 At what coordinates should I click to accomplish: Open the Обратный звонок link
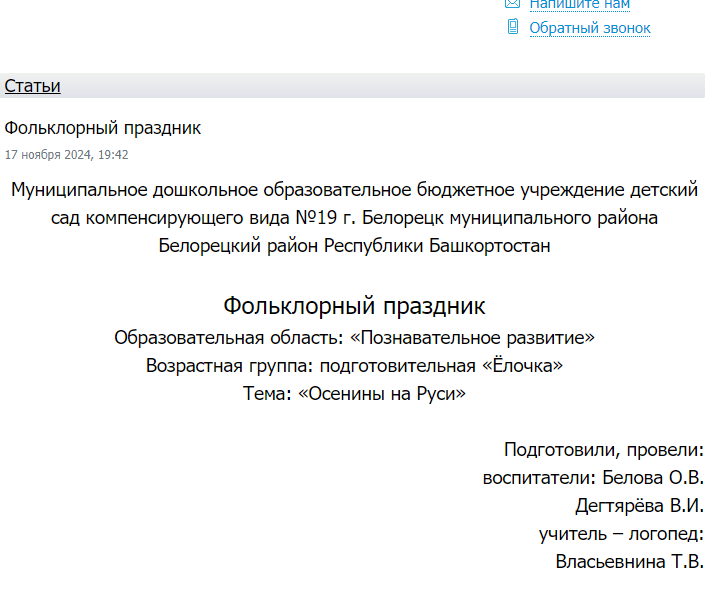(x=590, y=28)
